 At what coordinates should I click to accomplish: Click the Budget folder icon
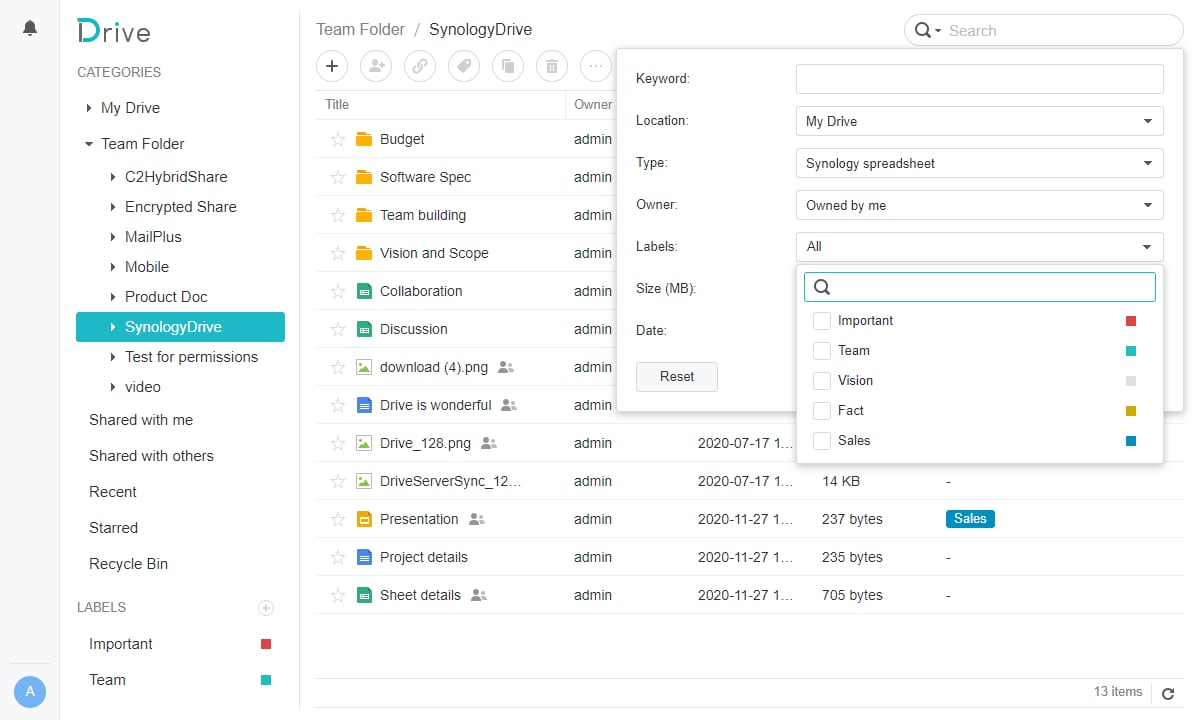click(364, 139)
